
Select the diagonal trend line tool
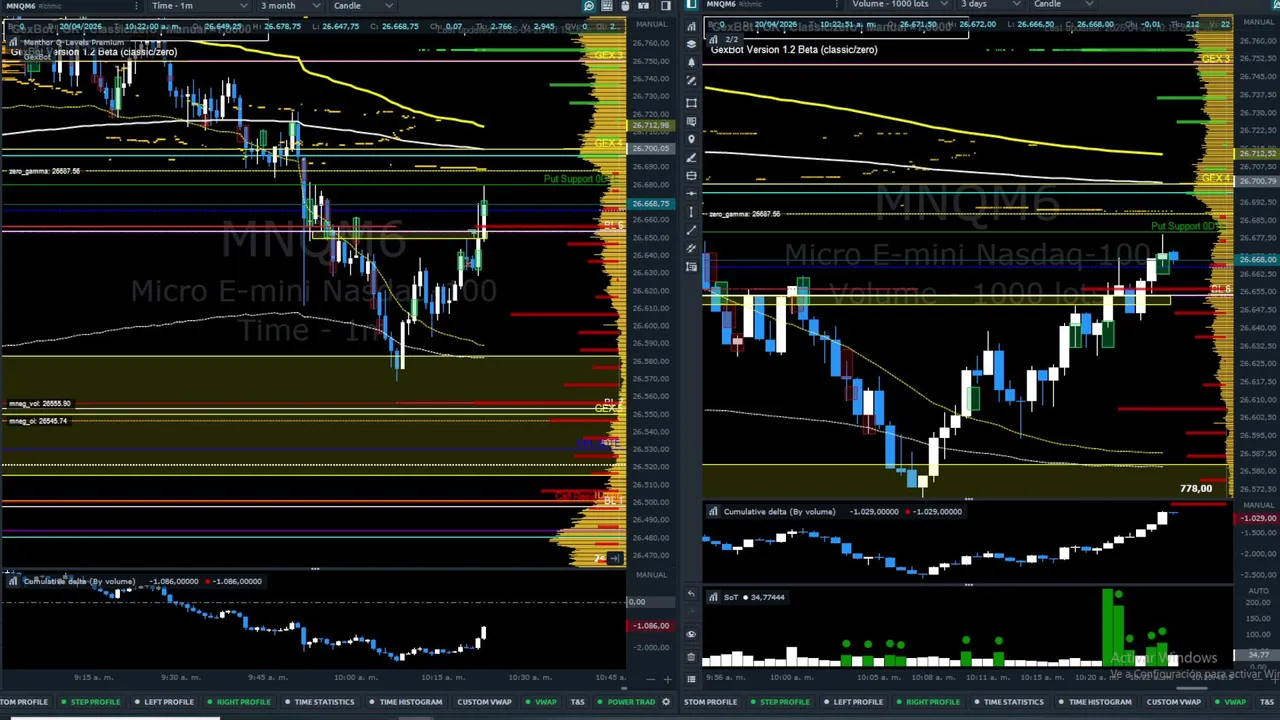pos(691,231)
